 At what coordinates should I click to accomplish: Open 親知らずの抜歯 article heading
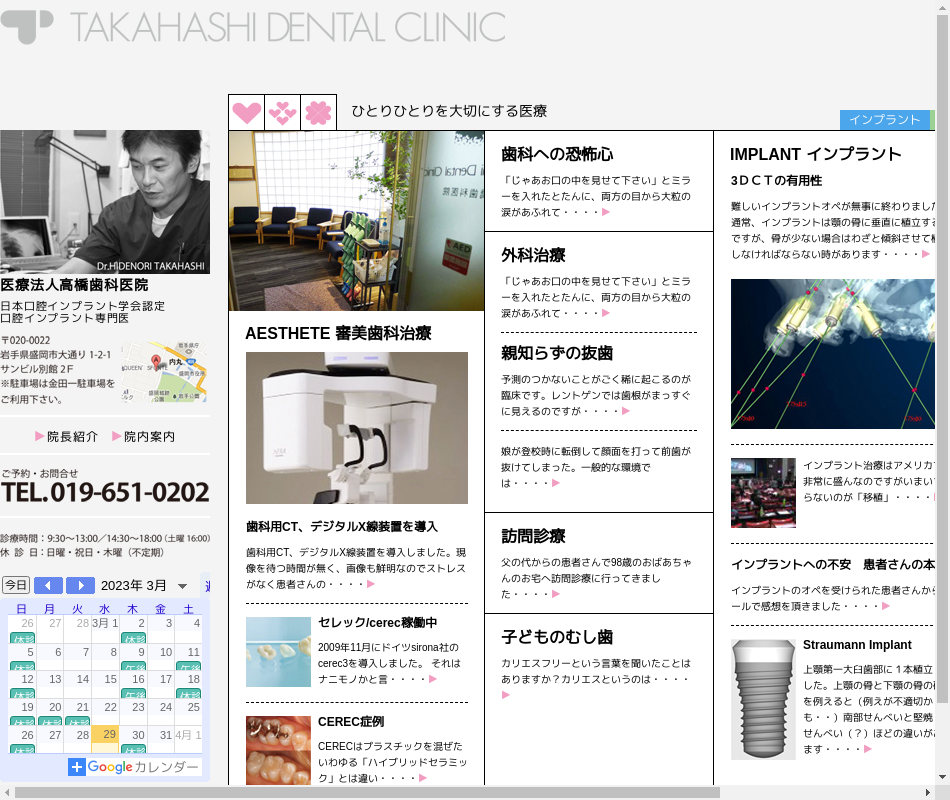click(557, 353)
